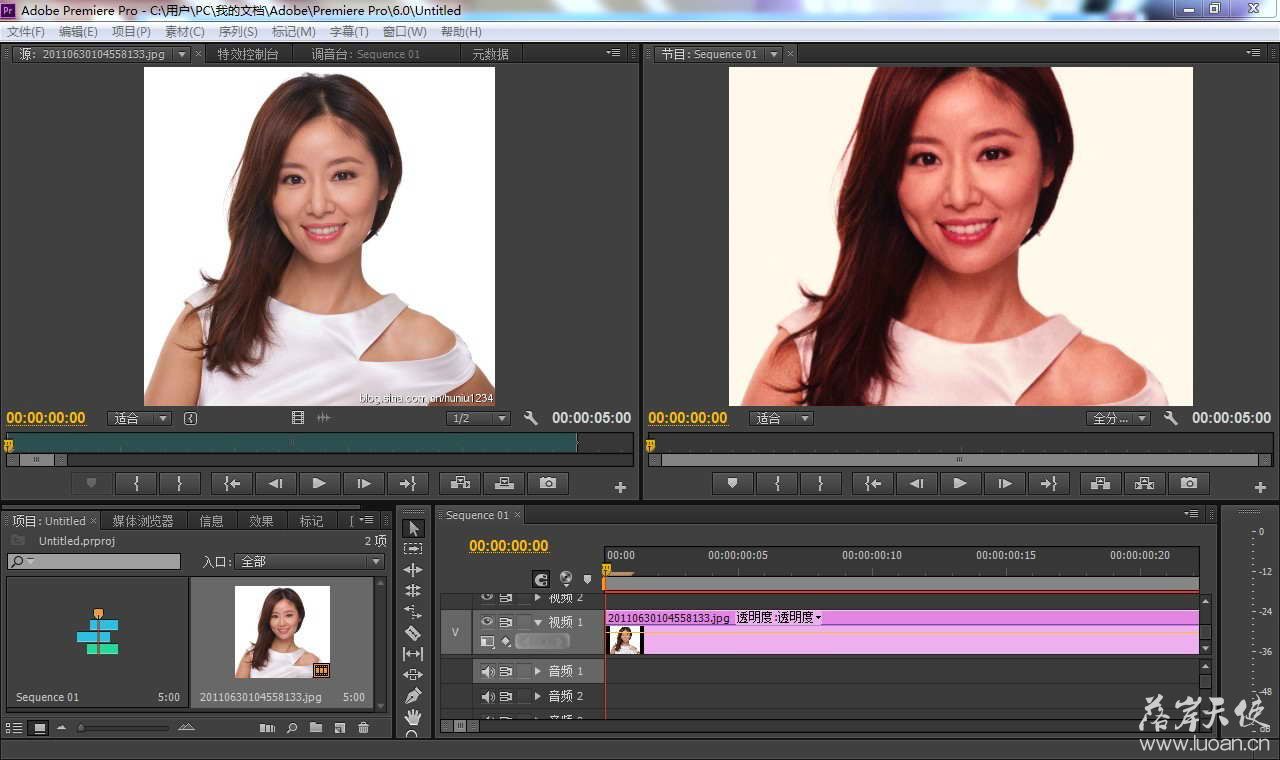Click Extract button in Program monitor
Viewport: 1280px width, 760px height.
click(1144, 483)
